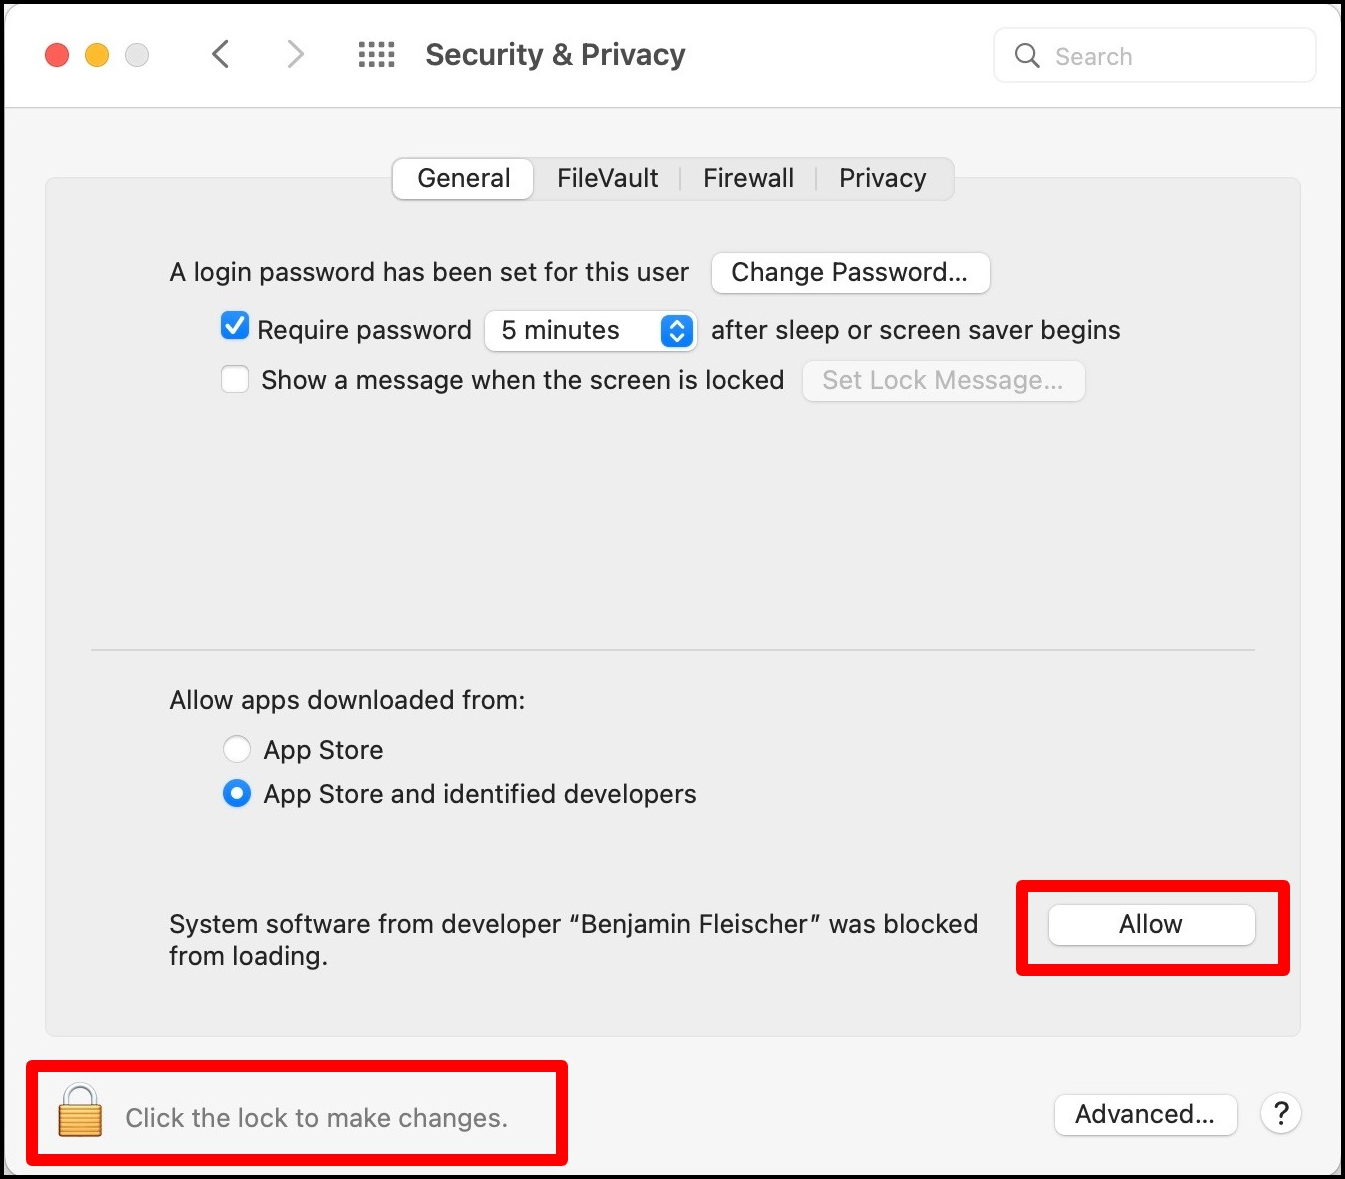Go forward with the right chevron arrow
The image size is (1345, 1179).
point(295,54)
